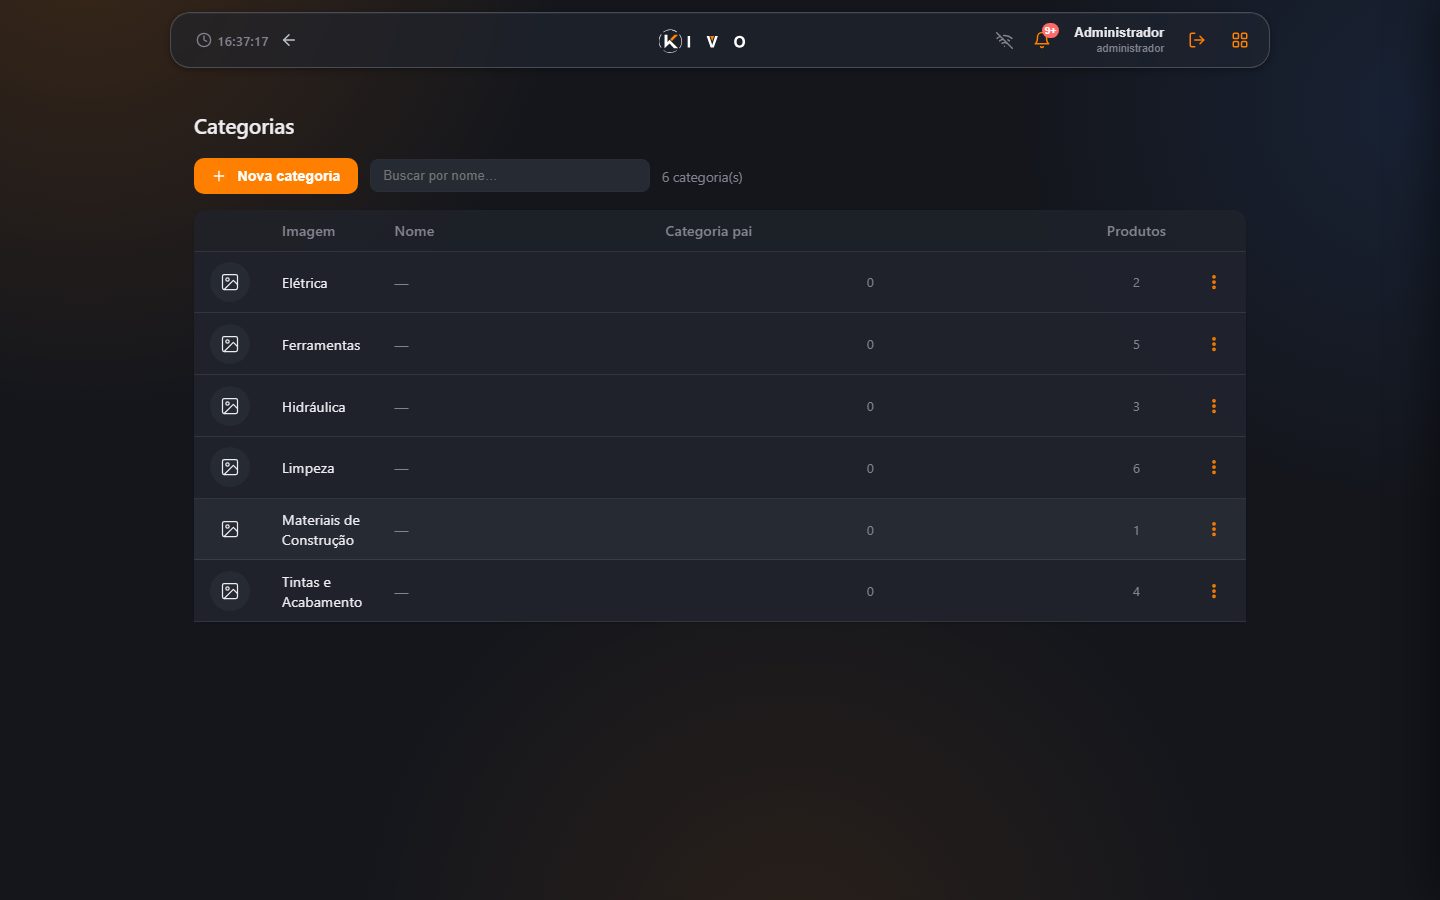The height and width of the screenshot is (900, 1440).
Task: Select the Ferramentas category row
Action: (x=720, y=344)
